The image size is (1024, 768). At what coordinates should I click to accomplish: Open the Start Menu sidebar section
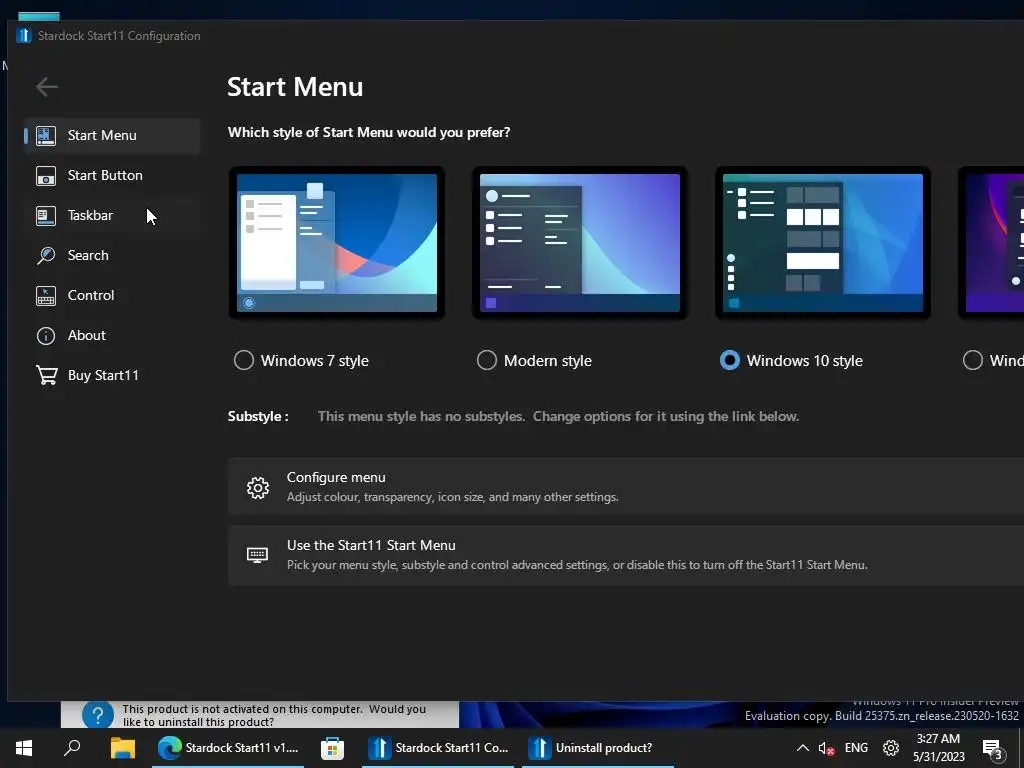pyautogui.click(x=112, y=135)
